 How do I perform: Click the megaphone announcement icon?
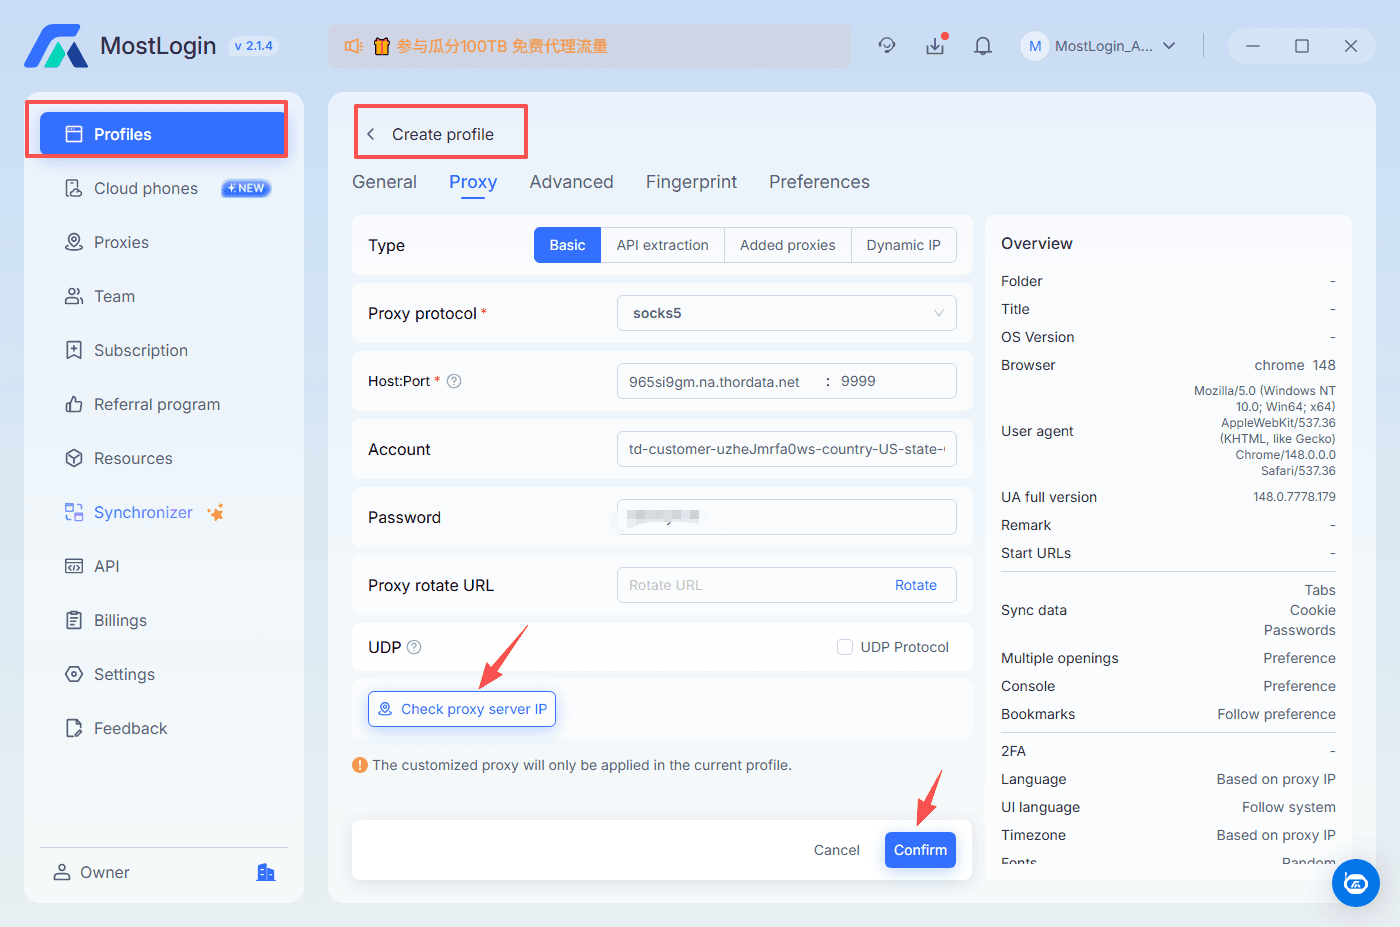tap(353, 46)
